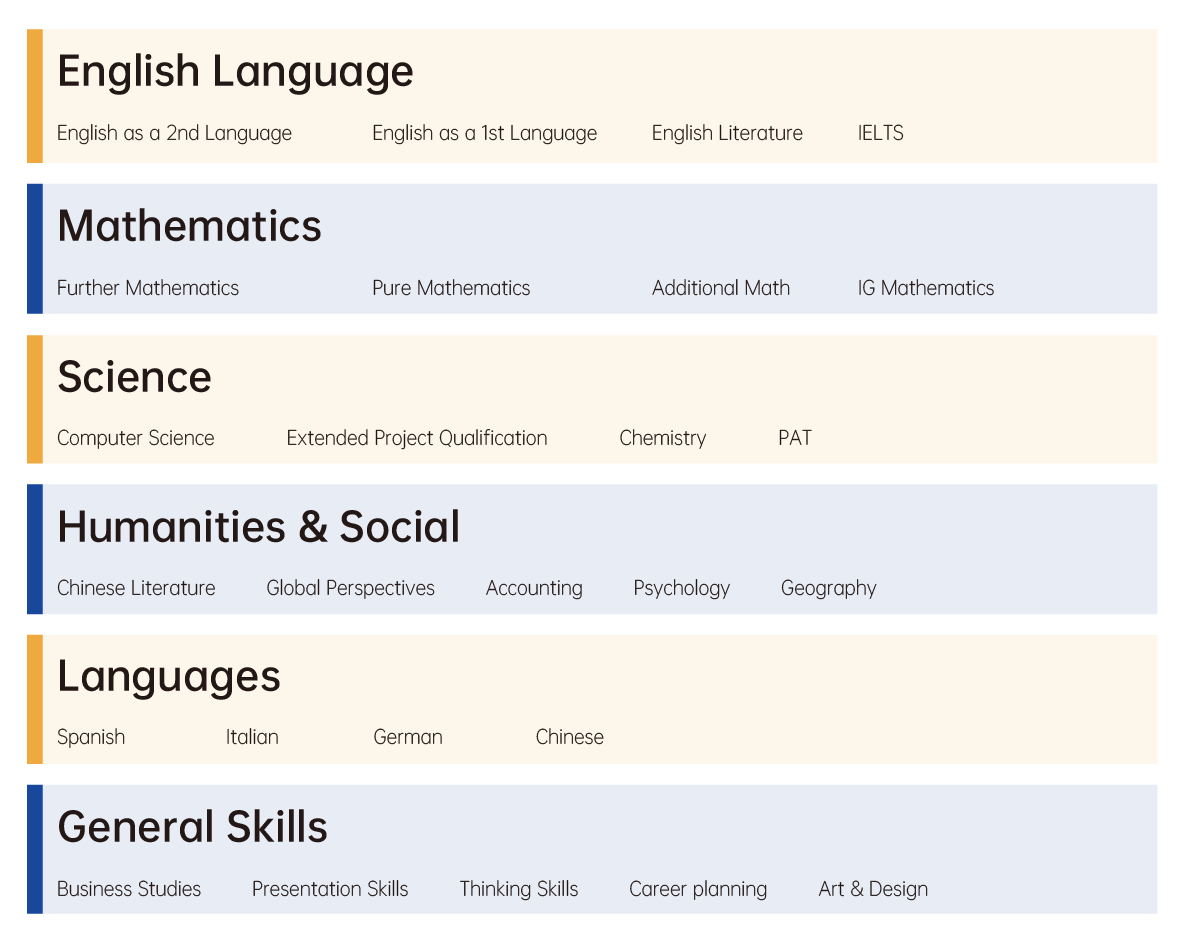Click the Chemistry subject
Image resolution: width=1182 pixels, height=942 pixels.
coord(662,438)
